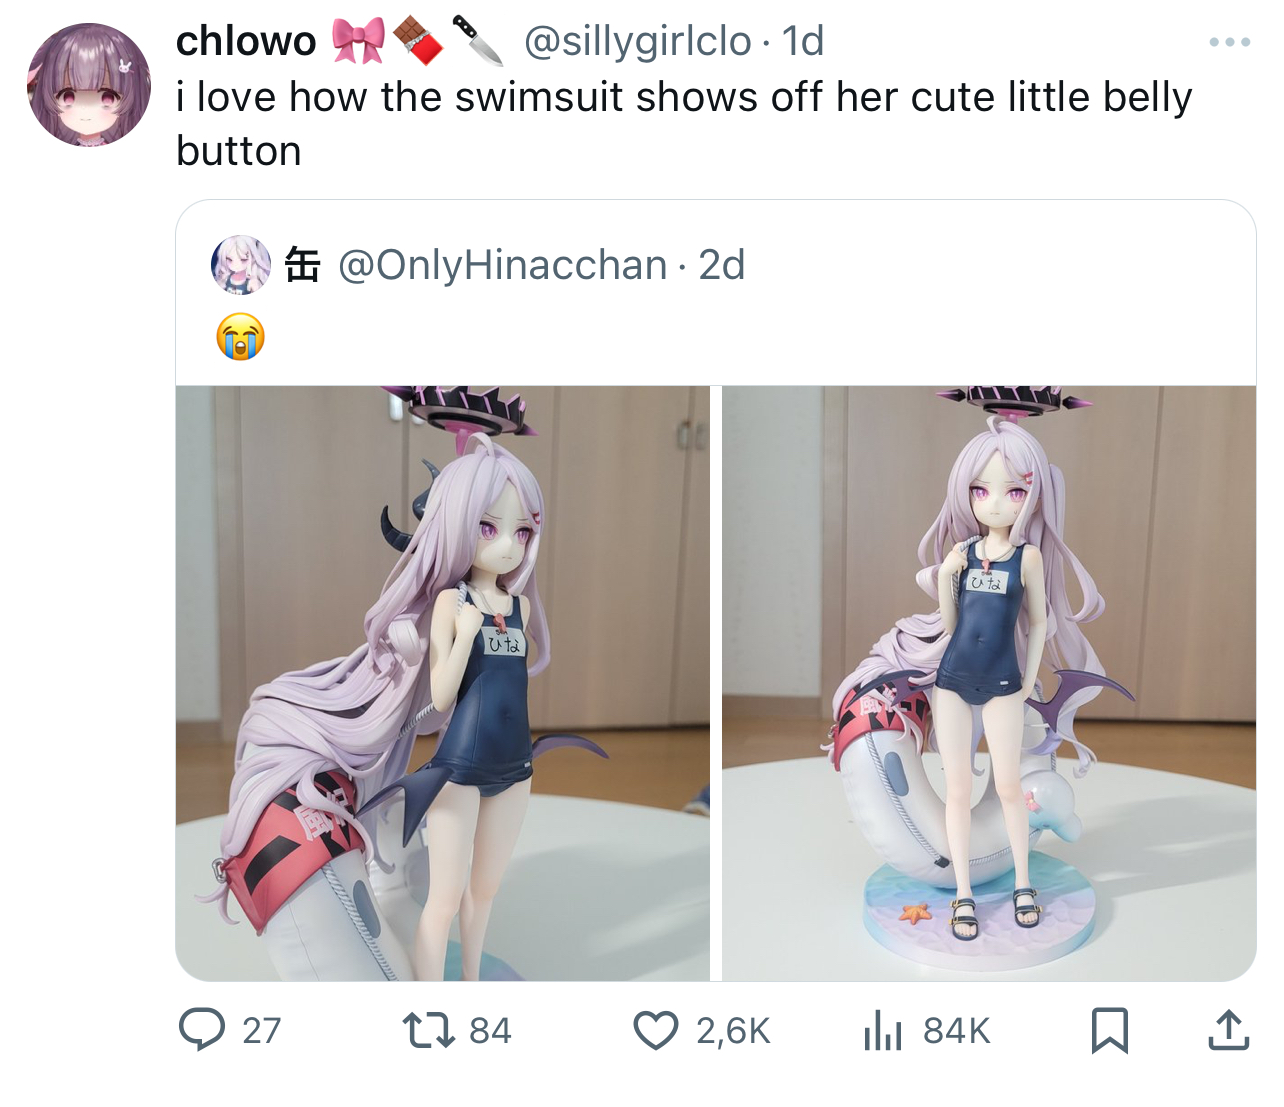1284x1107 pixels.
Task: Click the chlowo display name
Action: click(x=246, y=41)
